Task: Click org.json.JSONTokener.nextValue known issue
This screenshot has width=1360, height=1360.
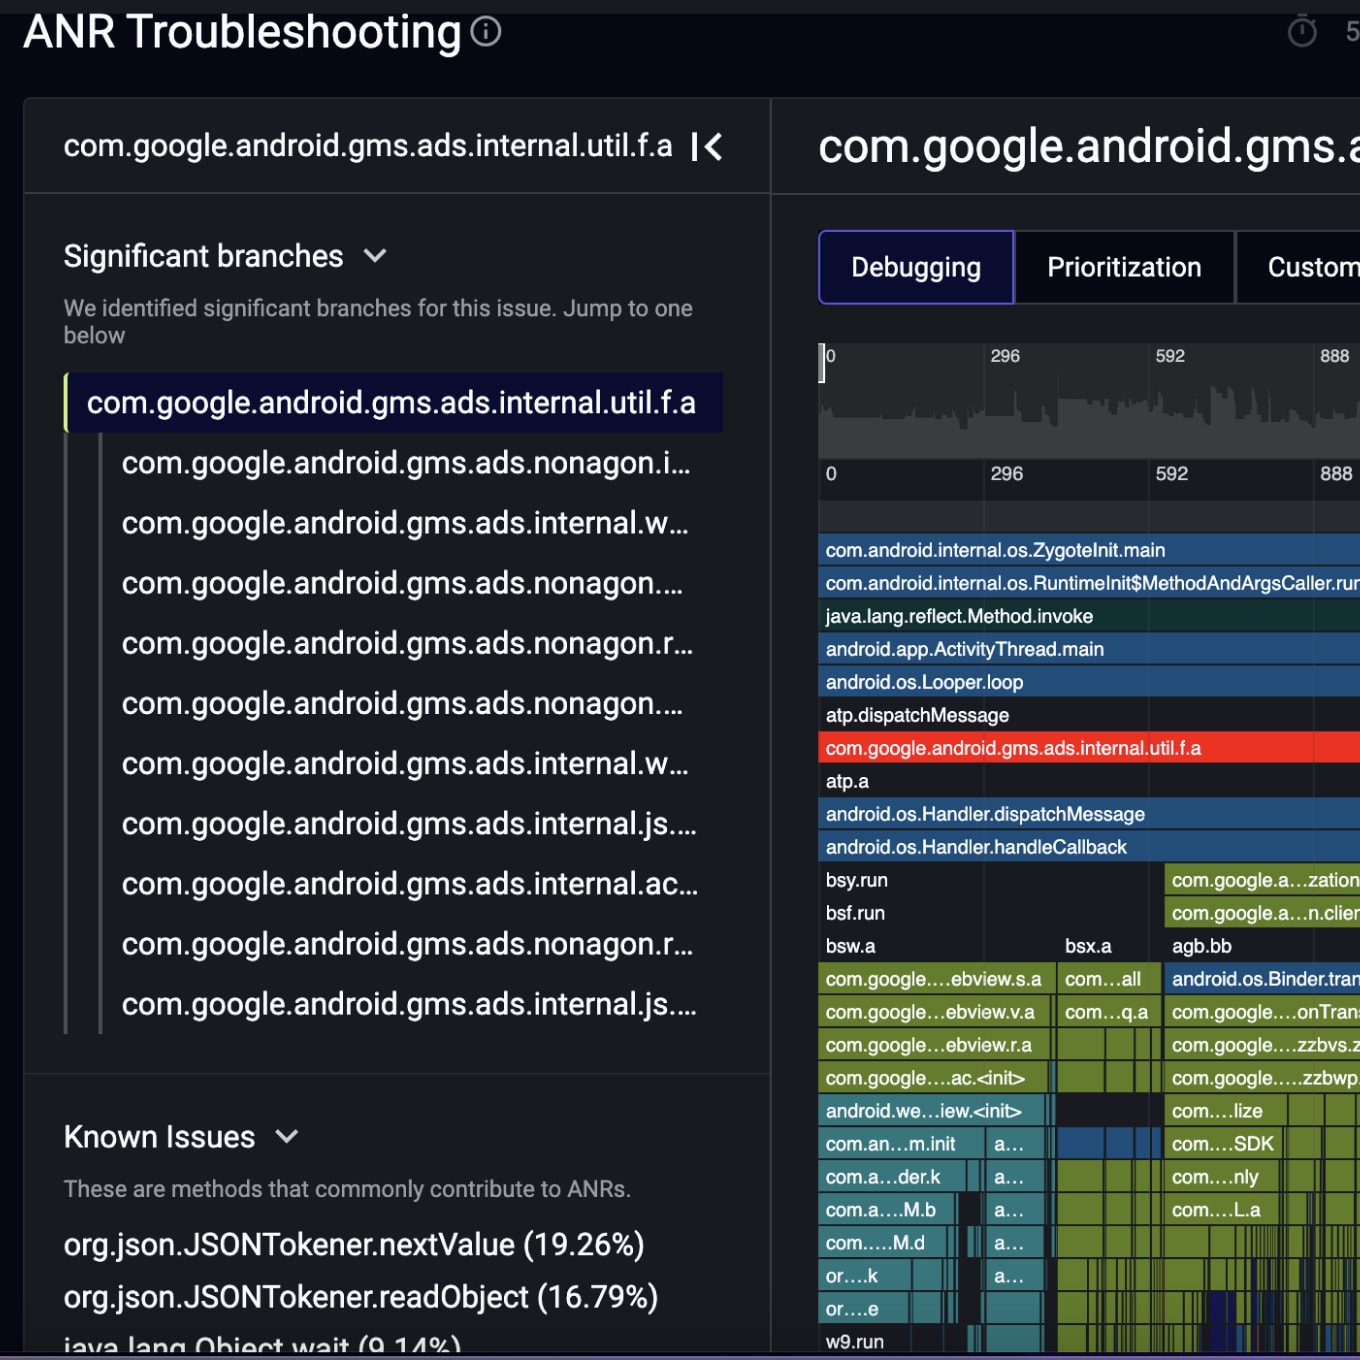Action: click(x=354, y=1245)
